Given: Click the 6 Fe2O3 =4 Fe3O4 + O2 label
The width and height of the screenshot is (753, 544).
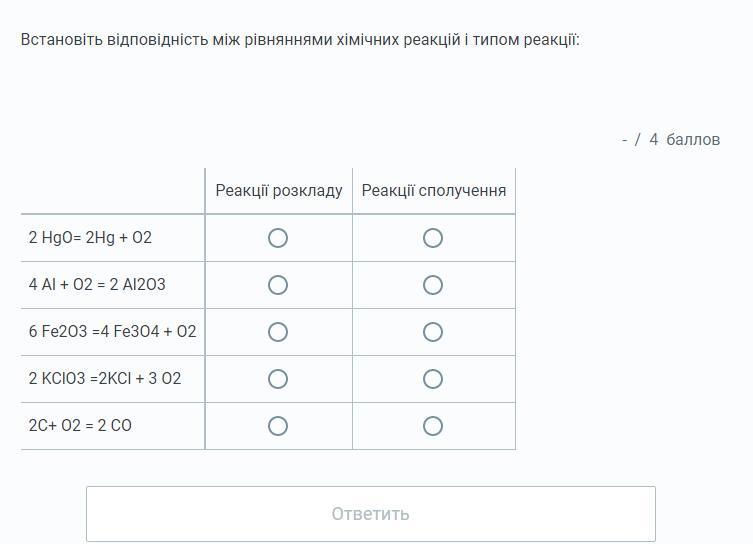Looking at the screenshot, I should coord(112,331).
